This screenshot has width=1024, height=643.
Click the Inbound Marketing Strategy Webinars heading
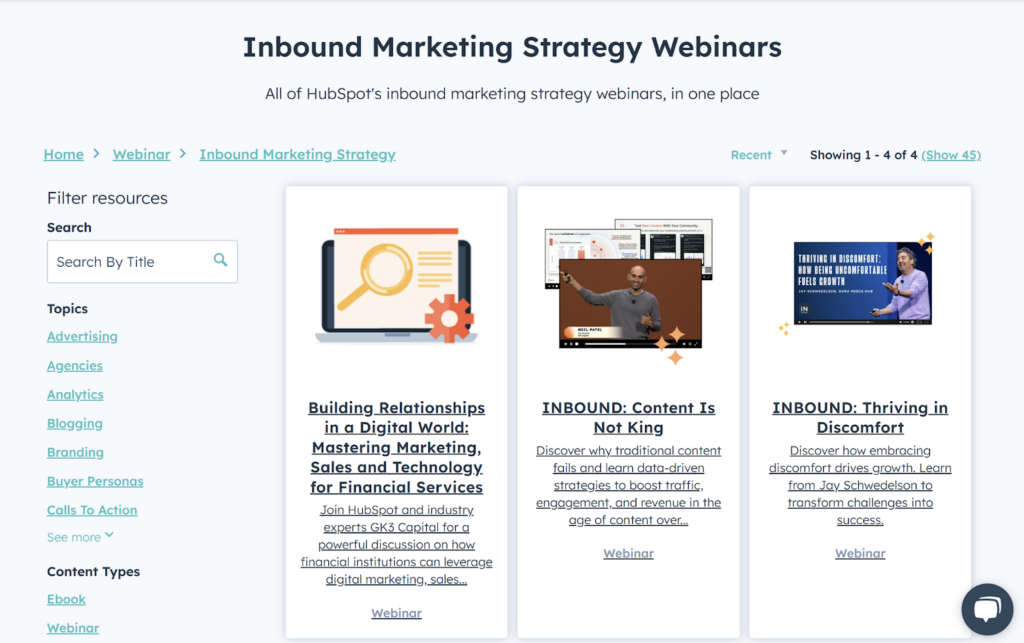[512, 48]
